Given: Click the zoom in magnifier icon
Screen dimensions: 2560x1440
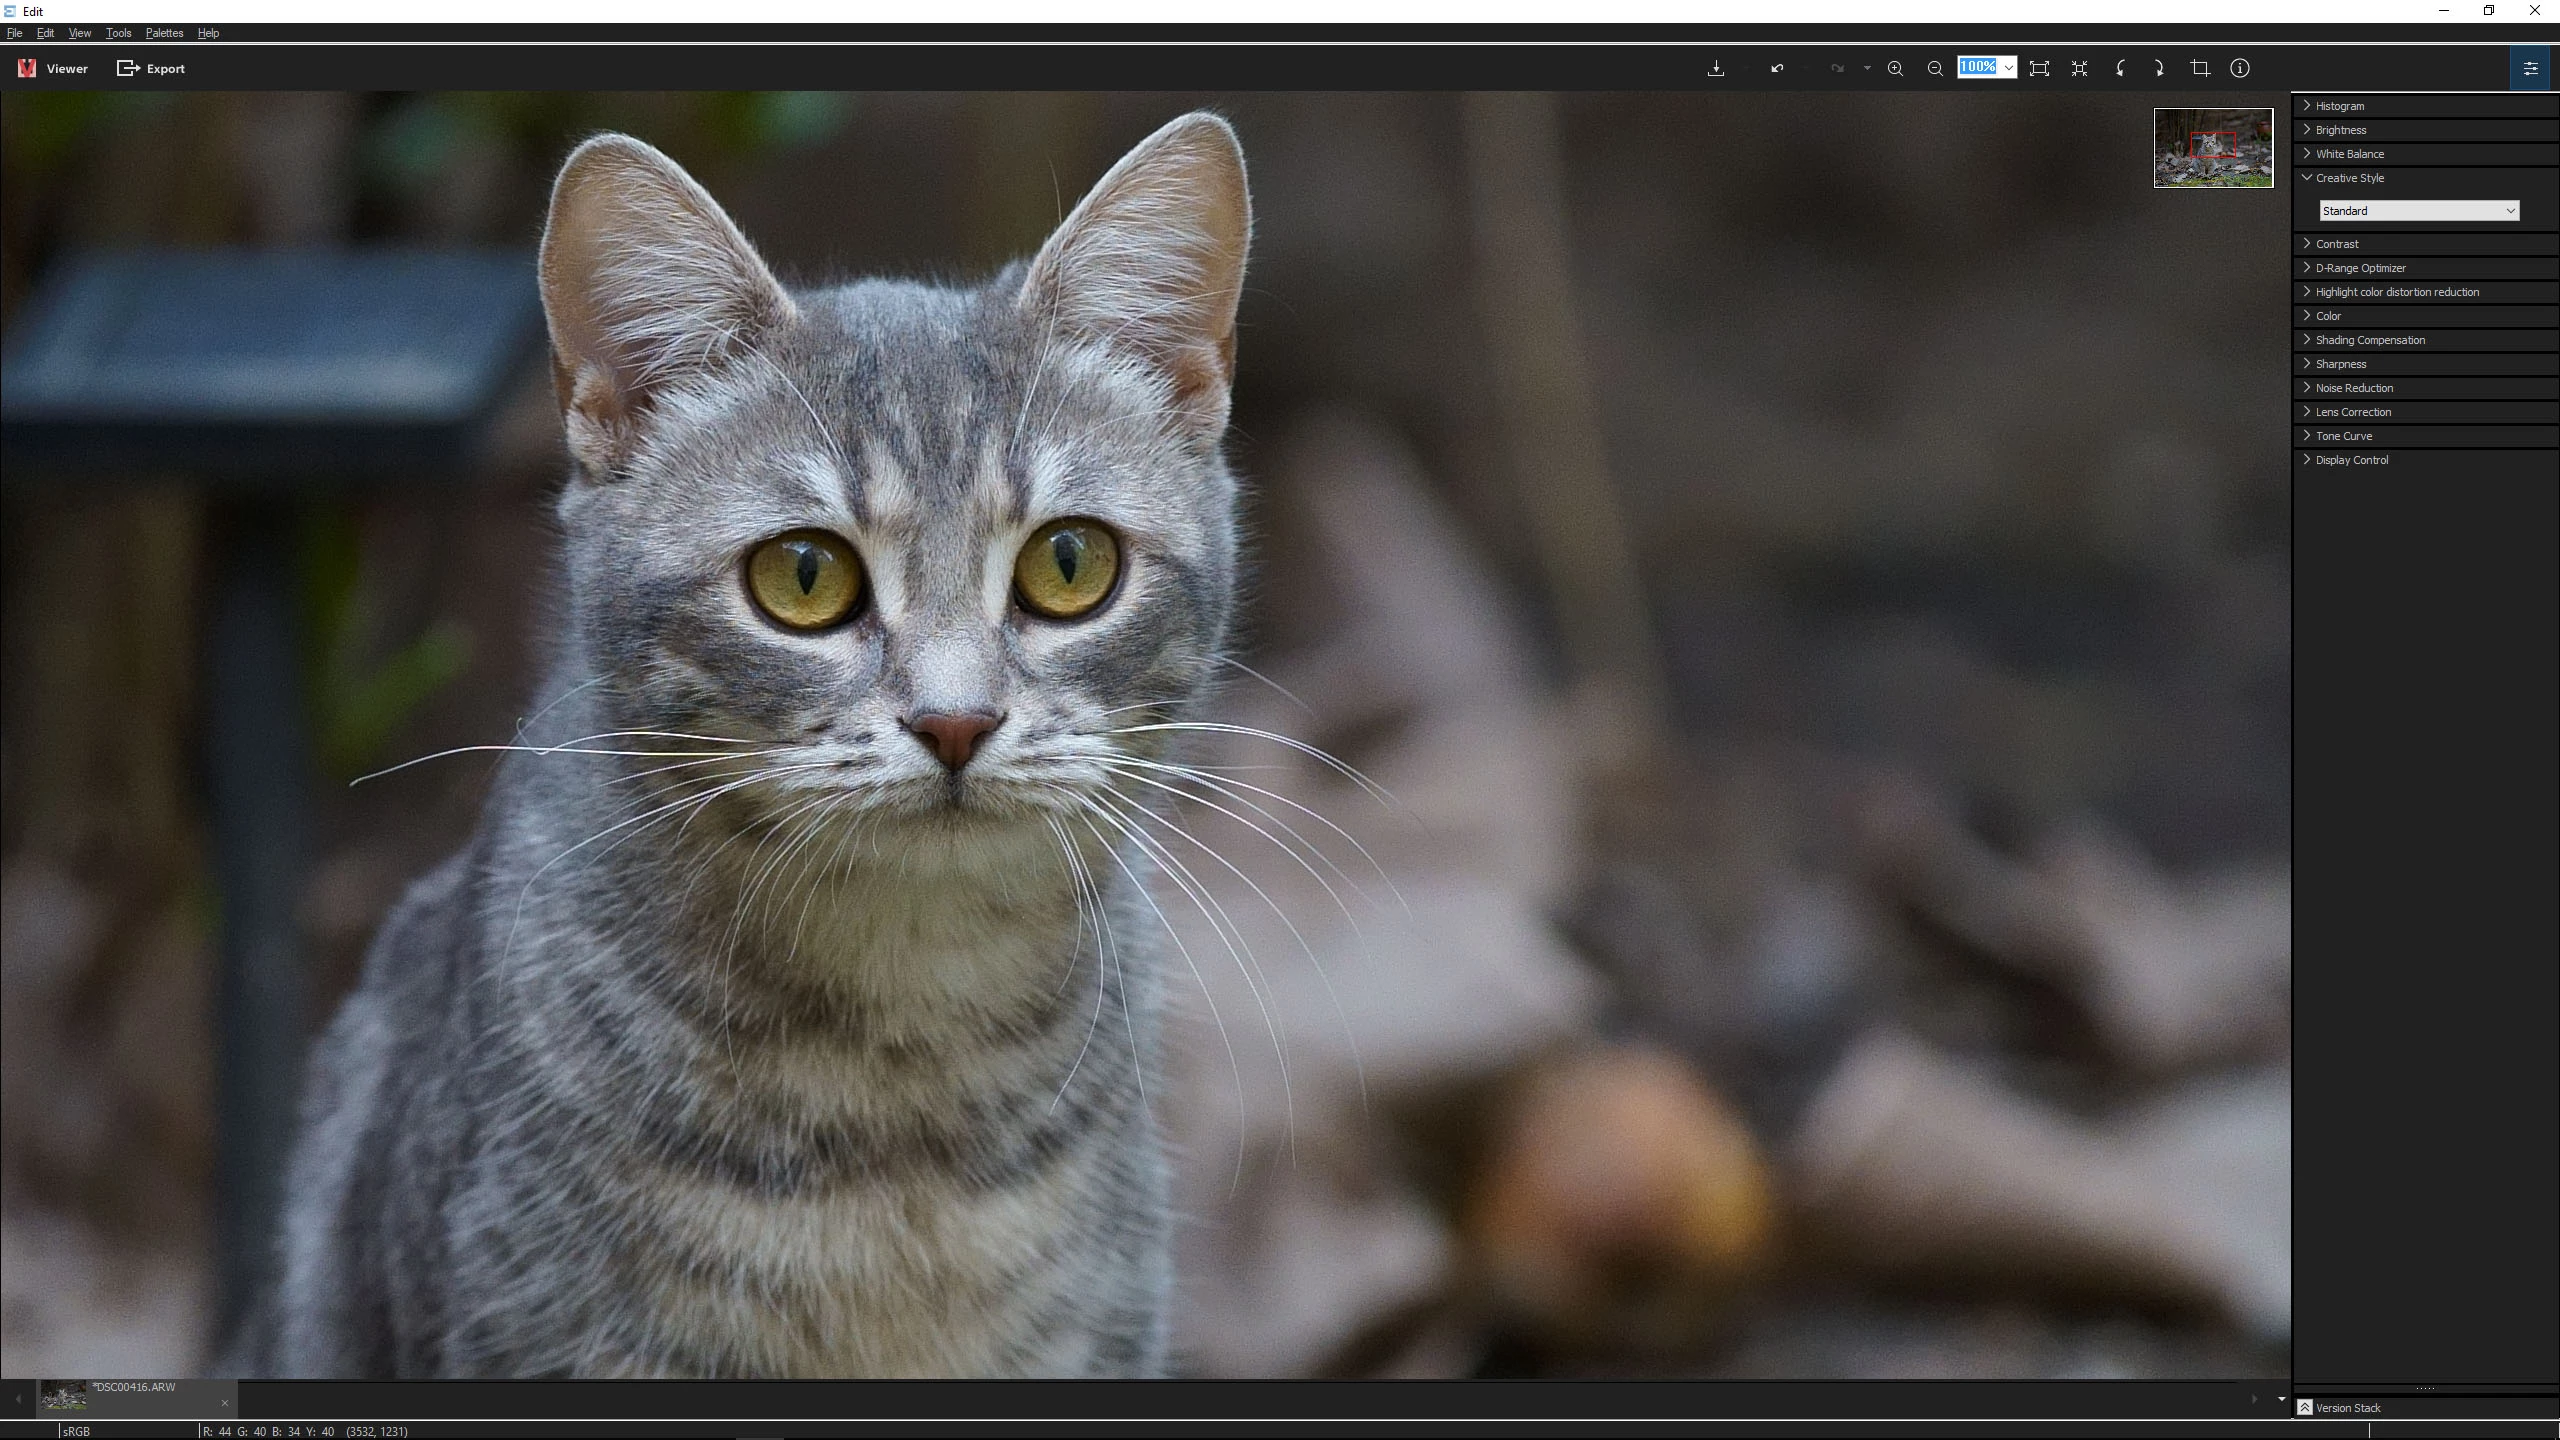Looking at the screenshot, I should pyautogui.click(x=1895, y=68).
